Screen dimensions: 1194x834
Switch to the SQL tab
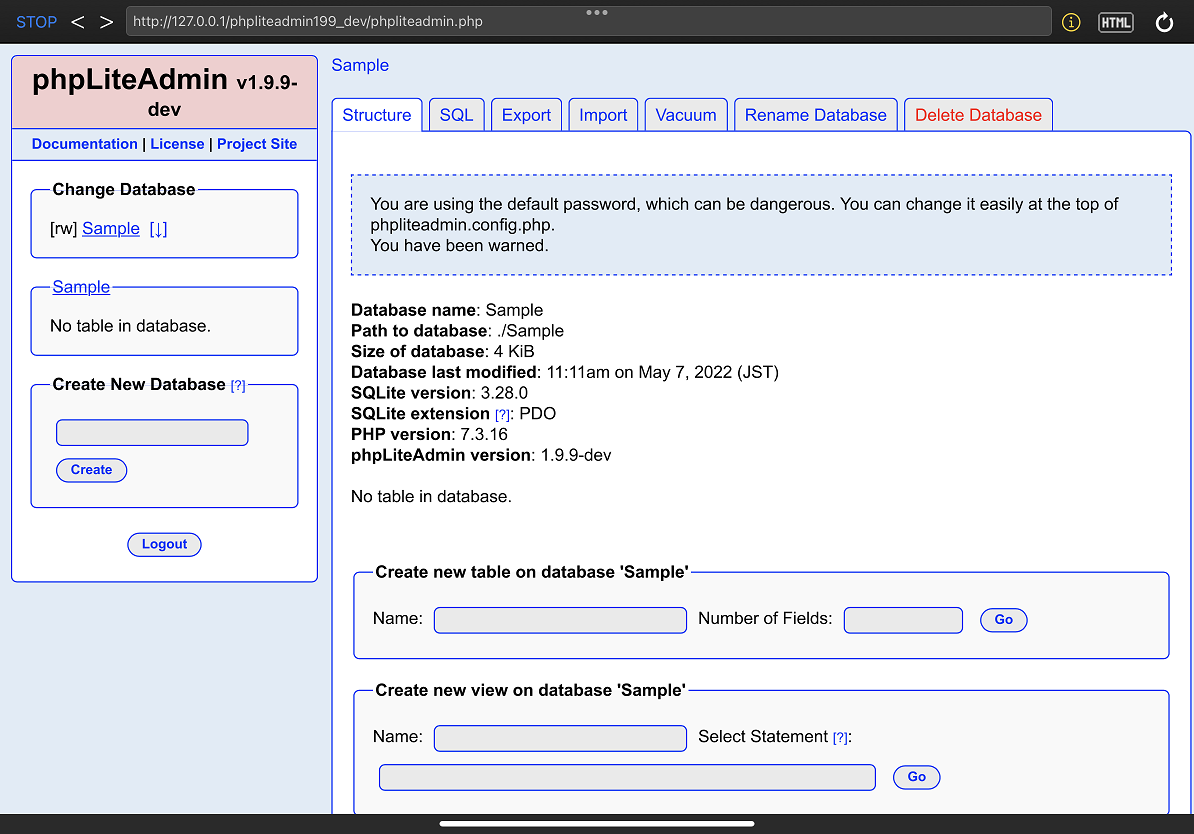(457, 115)
